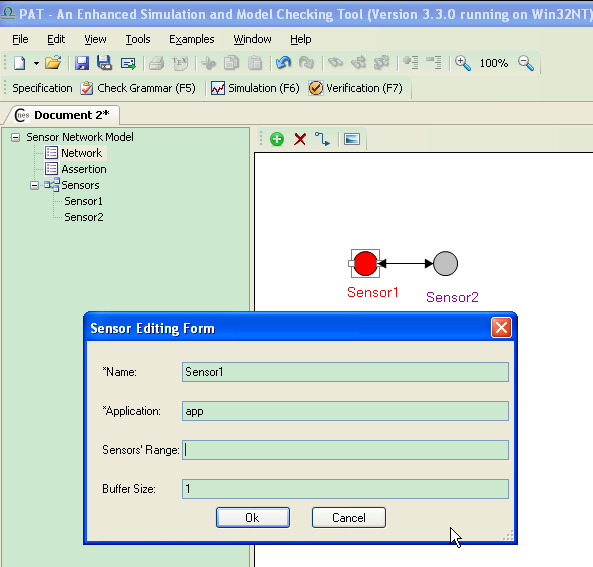Open the Examples menu
593x567 pixels.
pyautogui.click(x=191, y=39)
